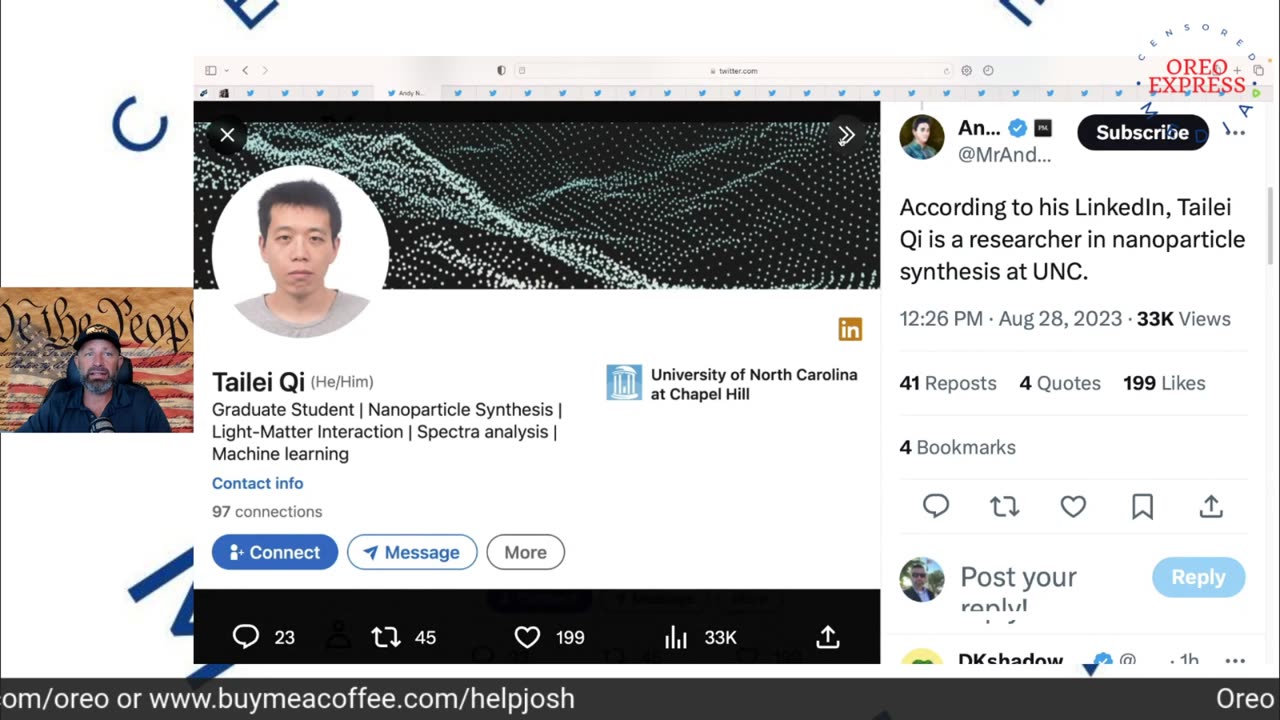
Task: Go back with Safari back arrow
Action: (245, 70)
